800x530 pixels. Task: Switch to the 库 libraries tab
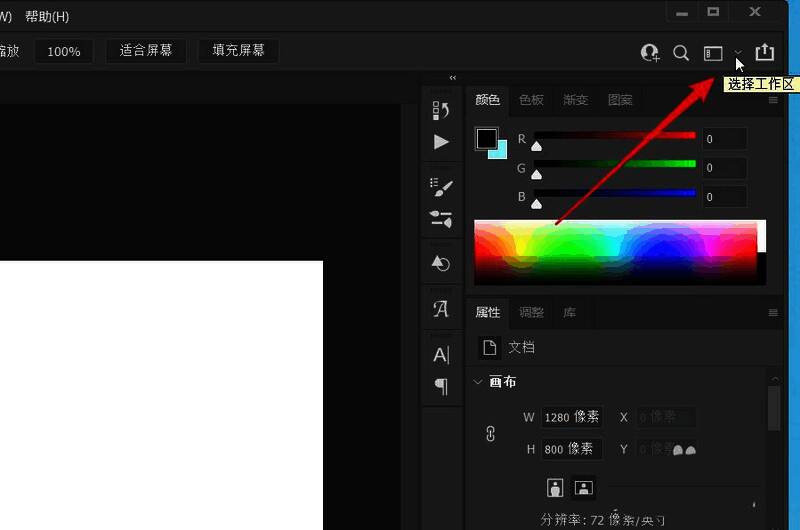(x=569, y=312)
